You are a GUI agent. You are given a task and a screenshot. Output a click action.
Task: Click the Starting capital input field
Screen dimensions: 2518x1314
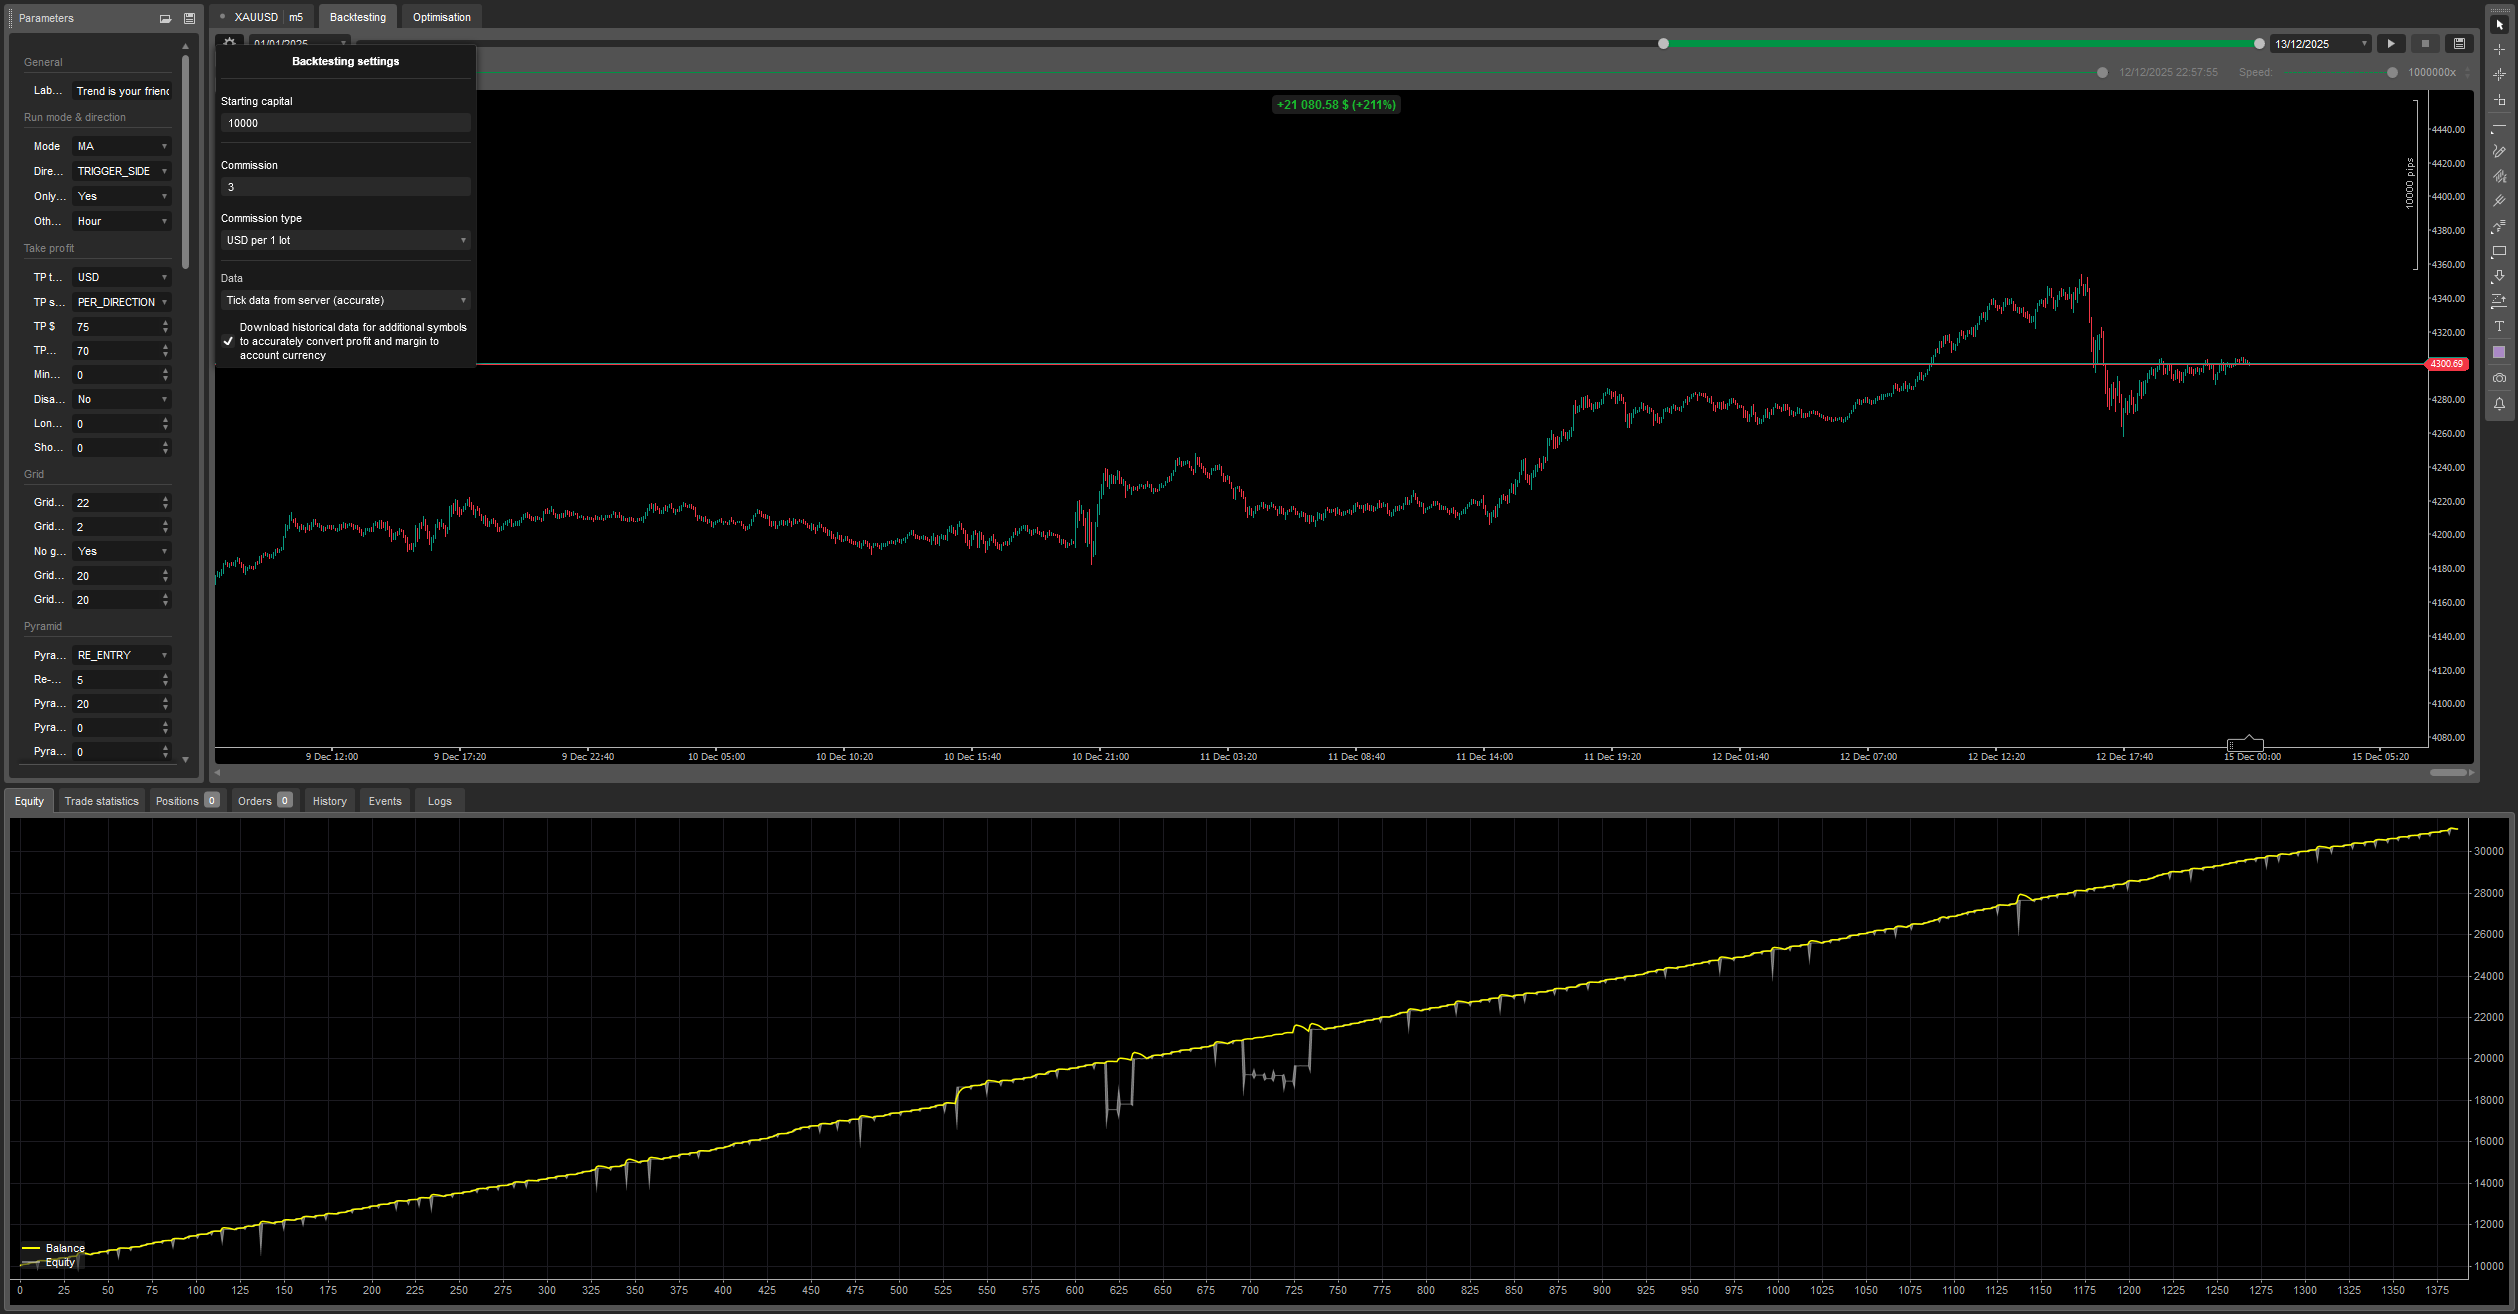point(344,122)
